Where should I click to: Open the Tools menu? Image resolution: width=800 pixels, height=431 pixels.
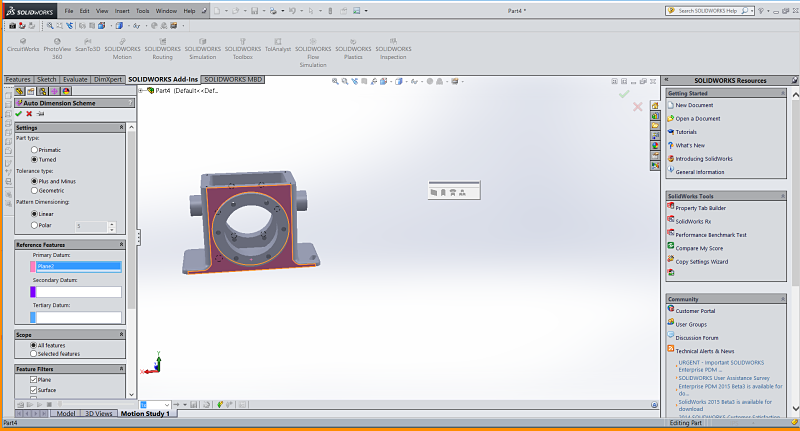[143, 11]
